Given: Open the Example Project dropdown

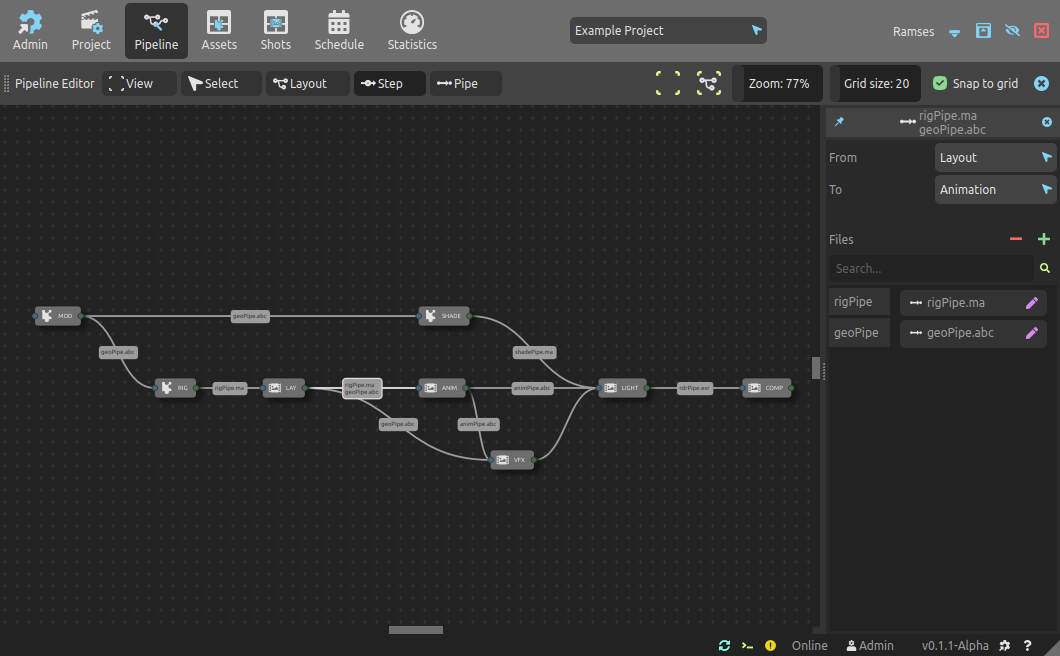Looking at the screenshot, I should pyautogui.click(x=668, y=31).
